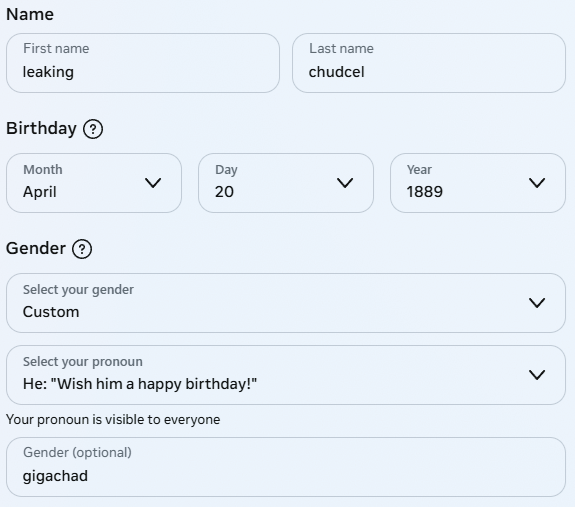Focus the First name field containing leaking

click(143, 63)
